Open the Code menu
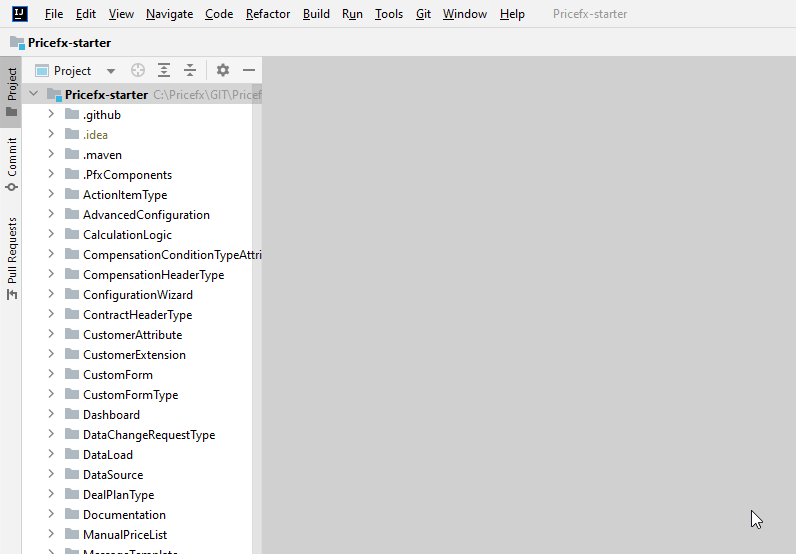This screenshot has width=796, height=554. [219, 14]
